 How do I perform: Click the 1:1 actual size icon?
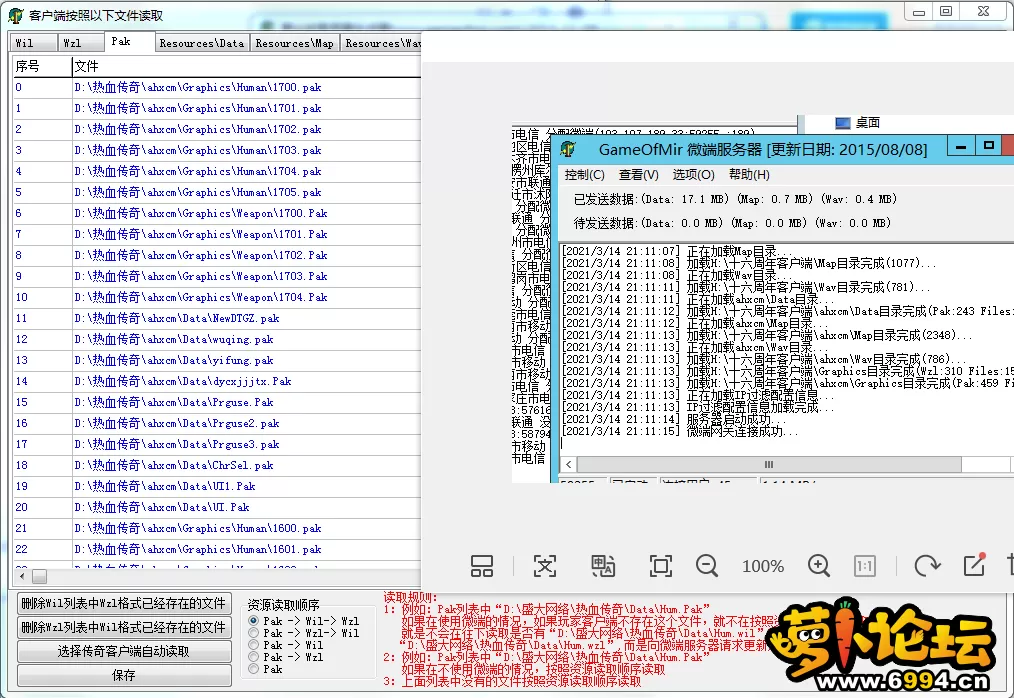(865, 567)
